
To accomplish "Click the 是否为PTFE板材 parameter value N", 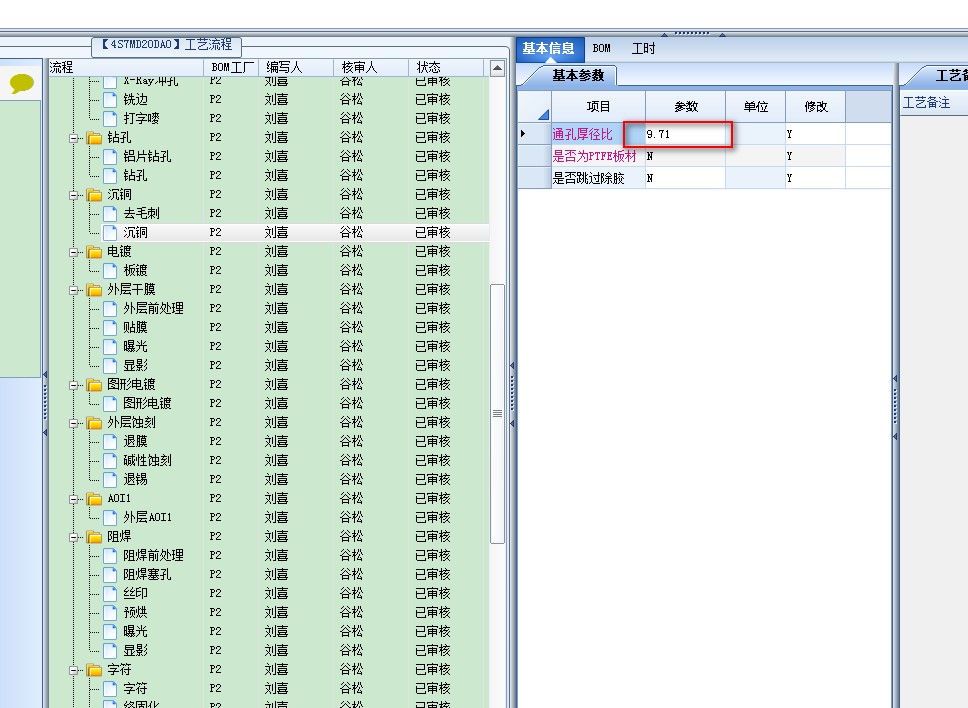I will coord(685,156).
